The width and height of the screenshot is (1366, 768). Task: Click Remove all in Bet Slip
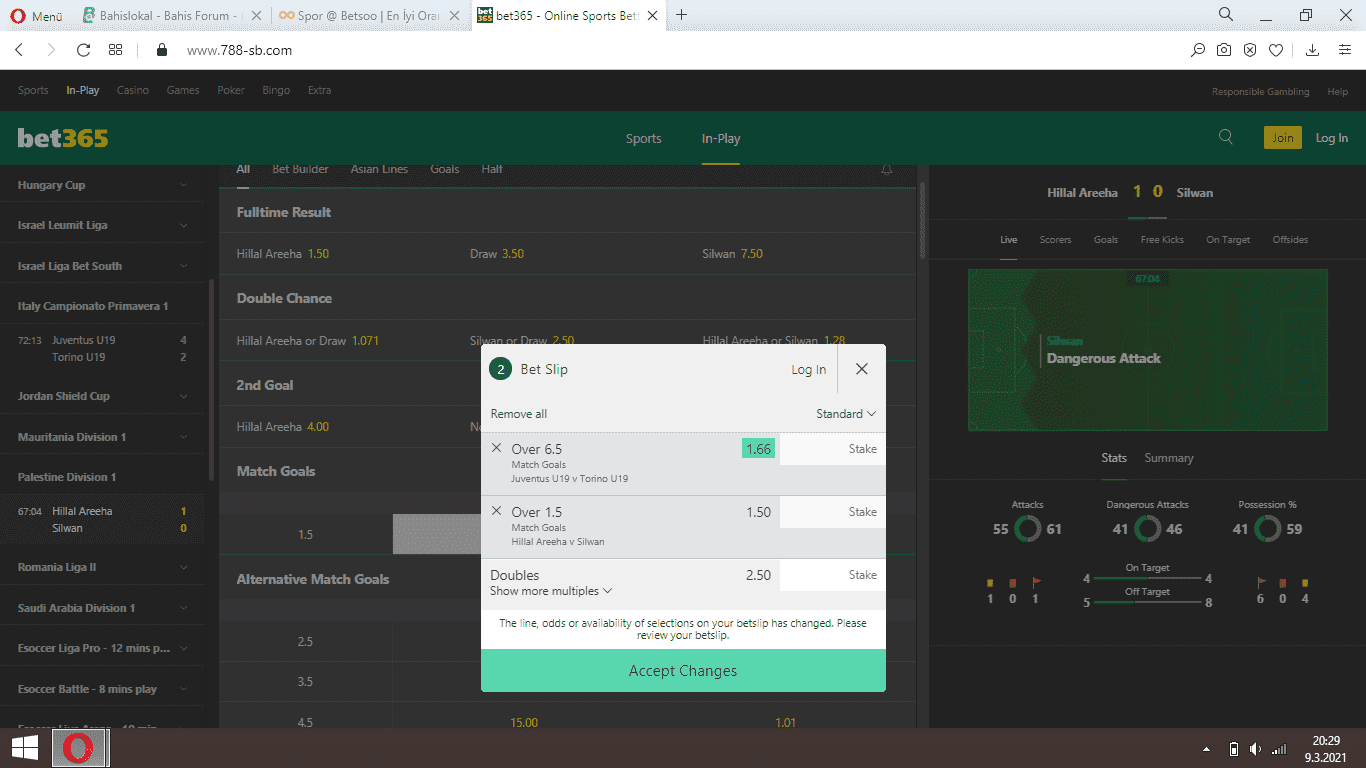[518, 414]
